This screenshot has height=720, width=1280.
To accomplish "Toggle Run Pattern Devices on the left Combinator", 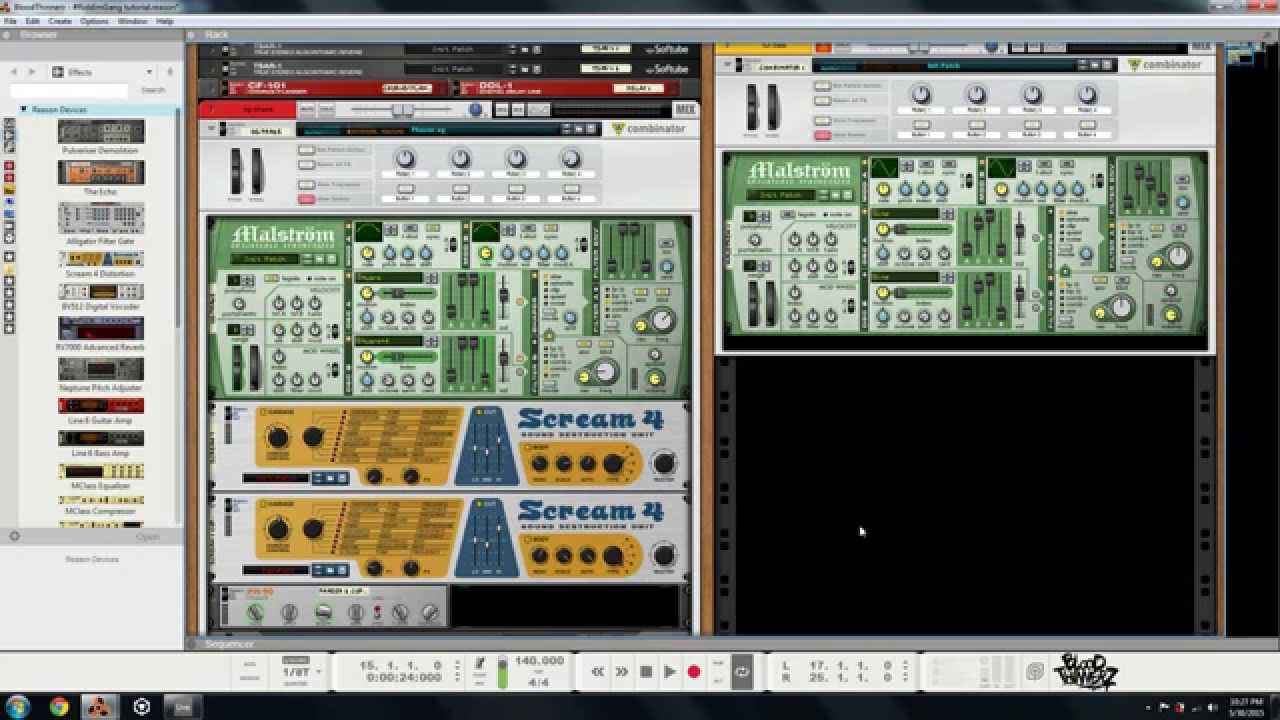I will 306,150.
